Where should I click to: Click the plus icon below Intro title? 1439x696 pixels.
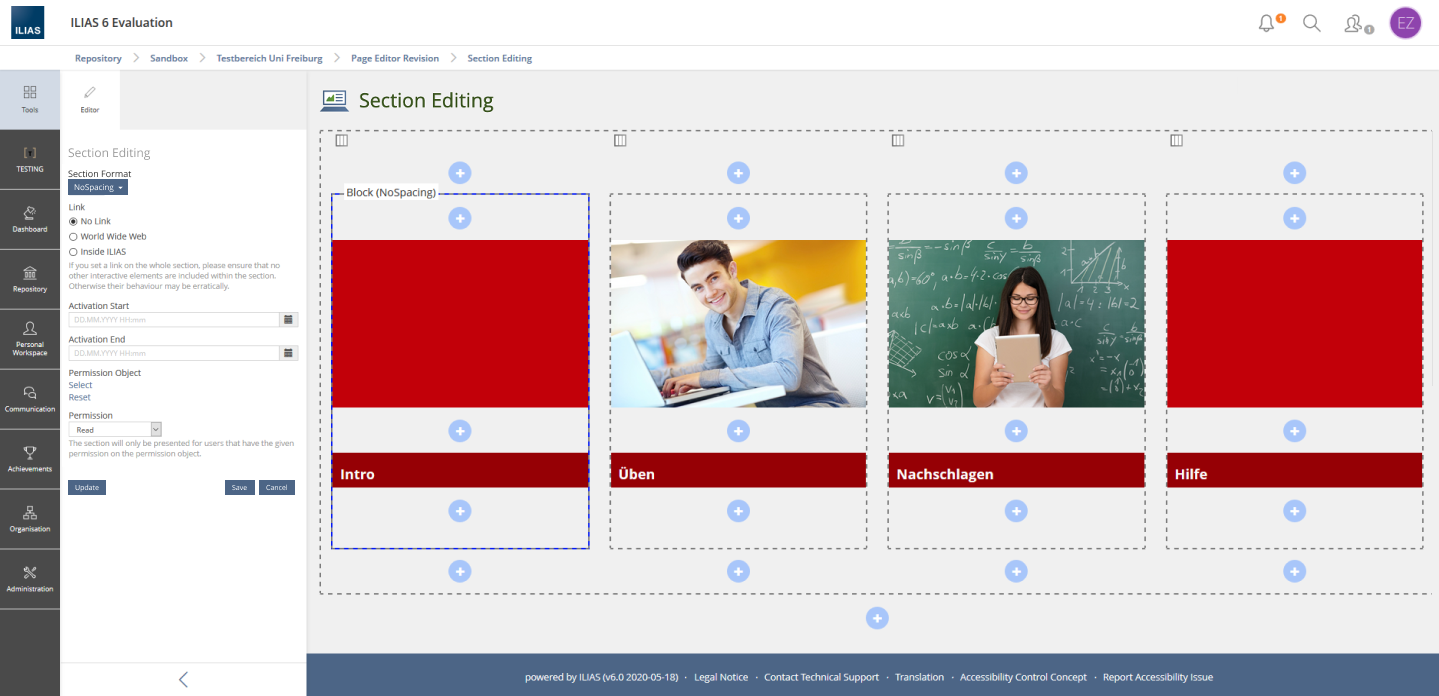click(x=459, y=511)
